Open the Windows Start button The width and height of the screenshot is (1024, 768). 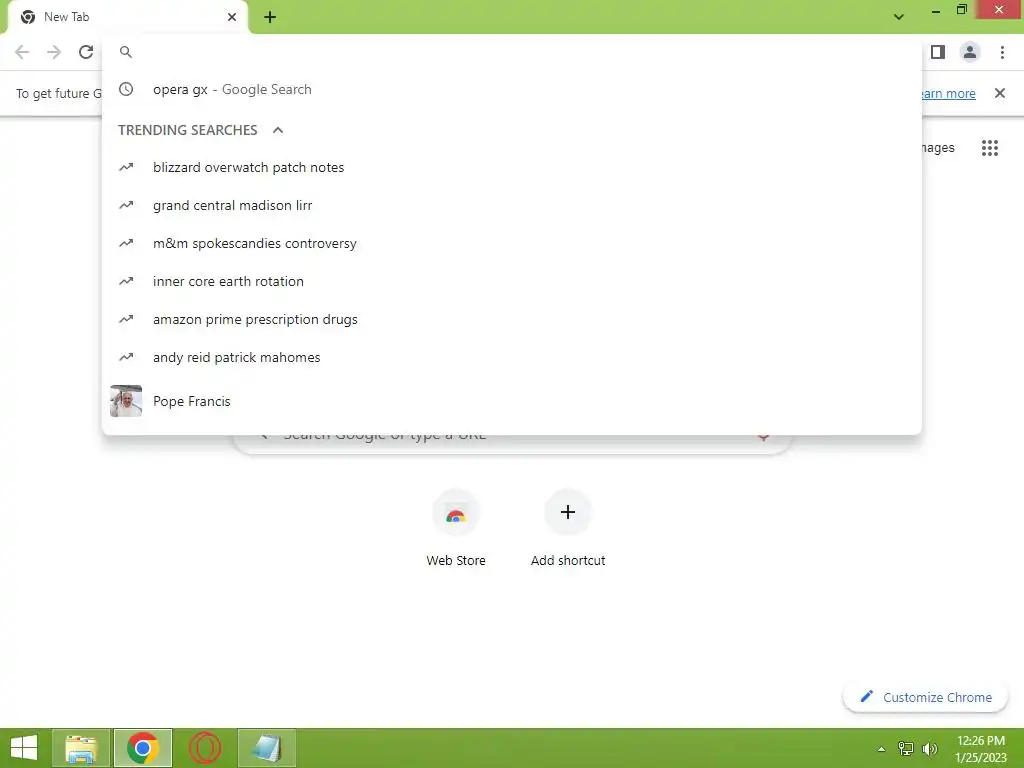point(24,748)
